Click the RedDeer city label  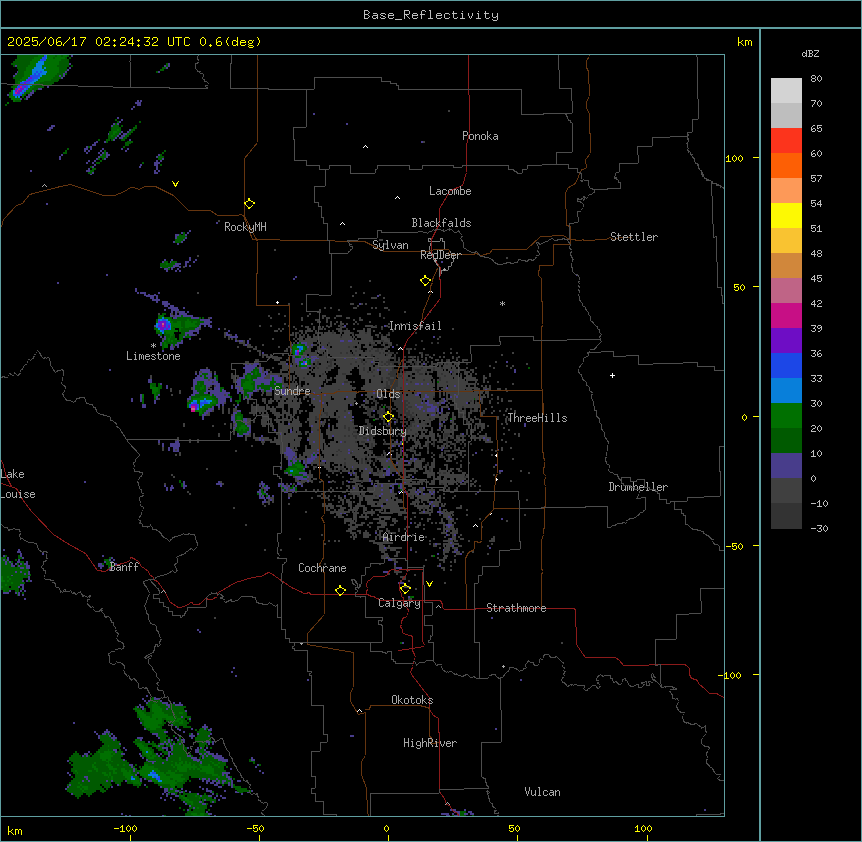(x=440, y=255)
